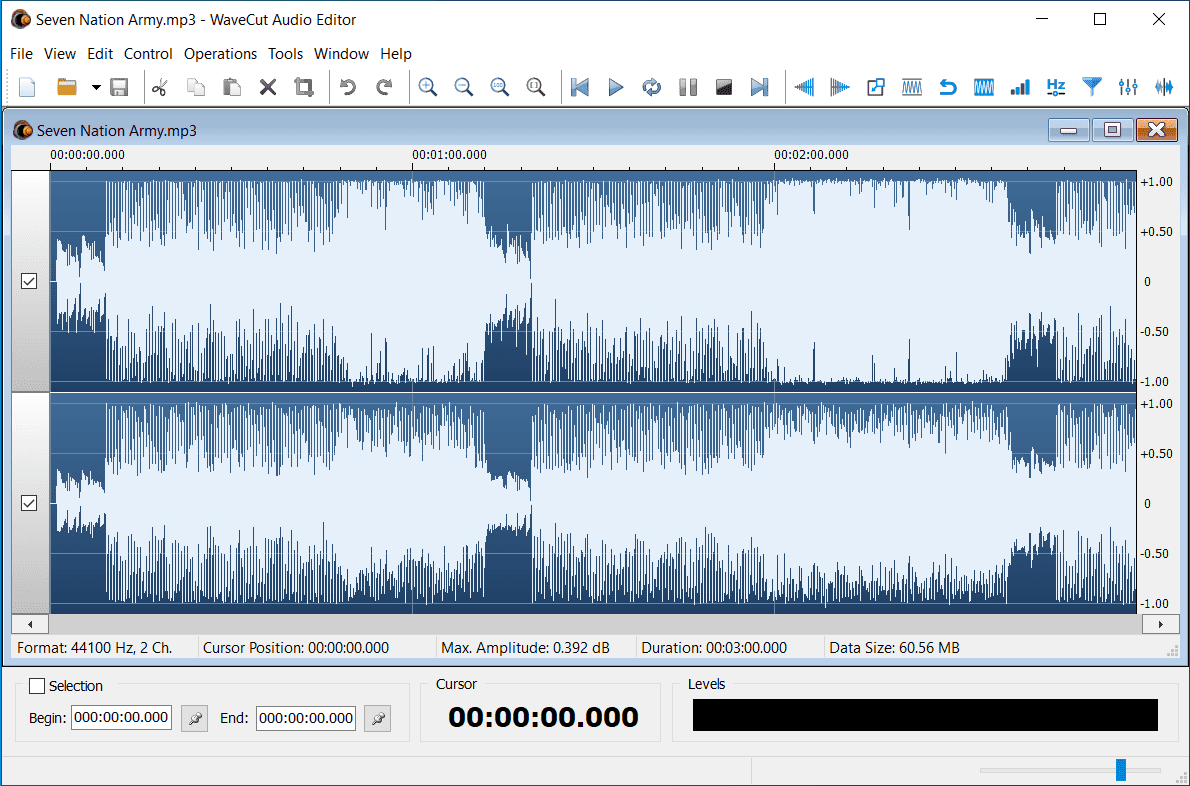Enable the Selection checkbox

(x=37, y=686)
